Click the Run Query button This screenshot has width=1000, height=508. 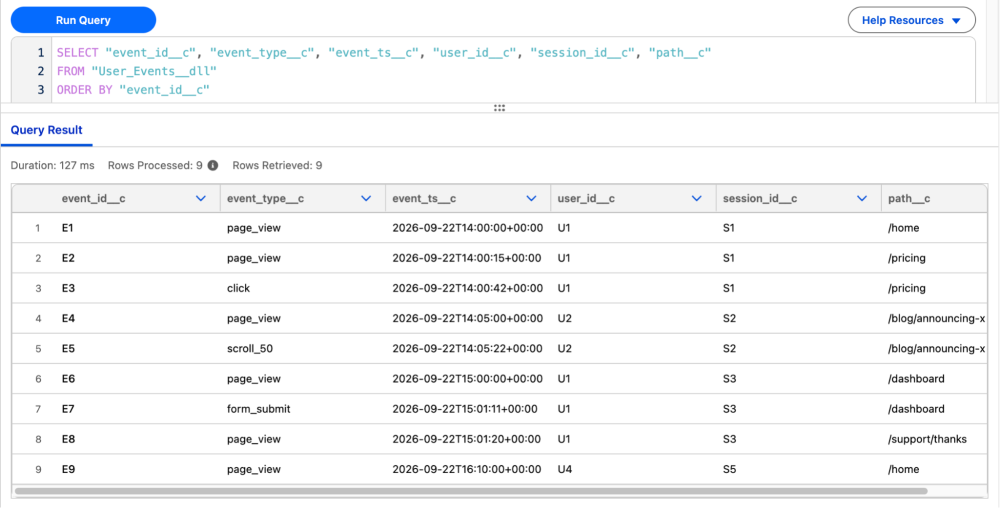pos(84,20)
